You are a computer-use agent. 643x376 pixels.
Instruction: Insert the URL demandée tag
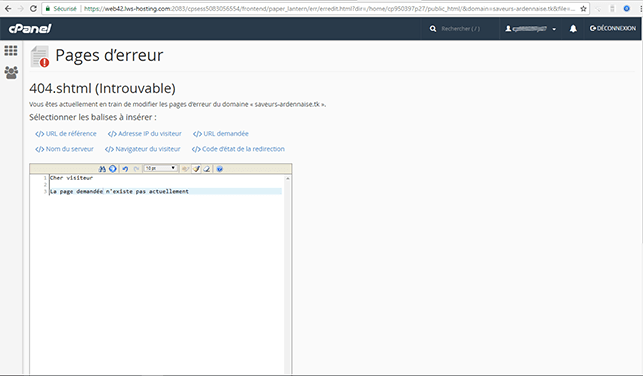221,134
